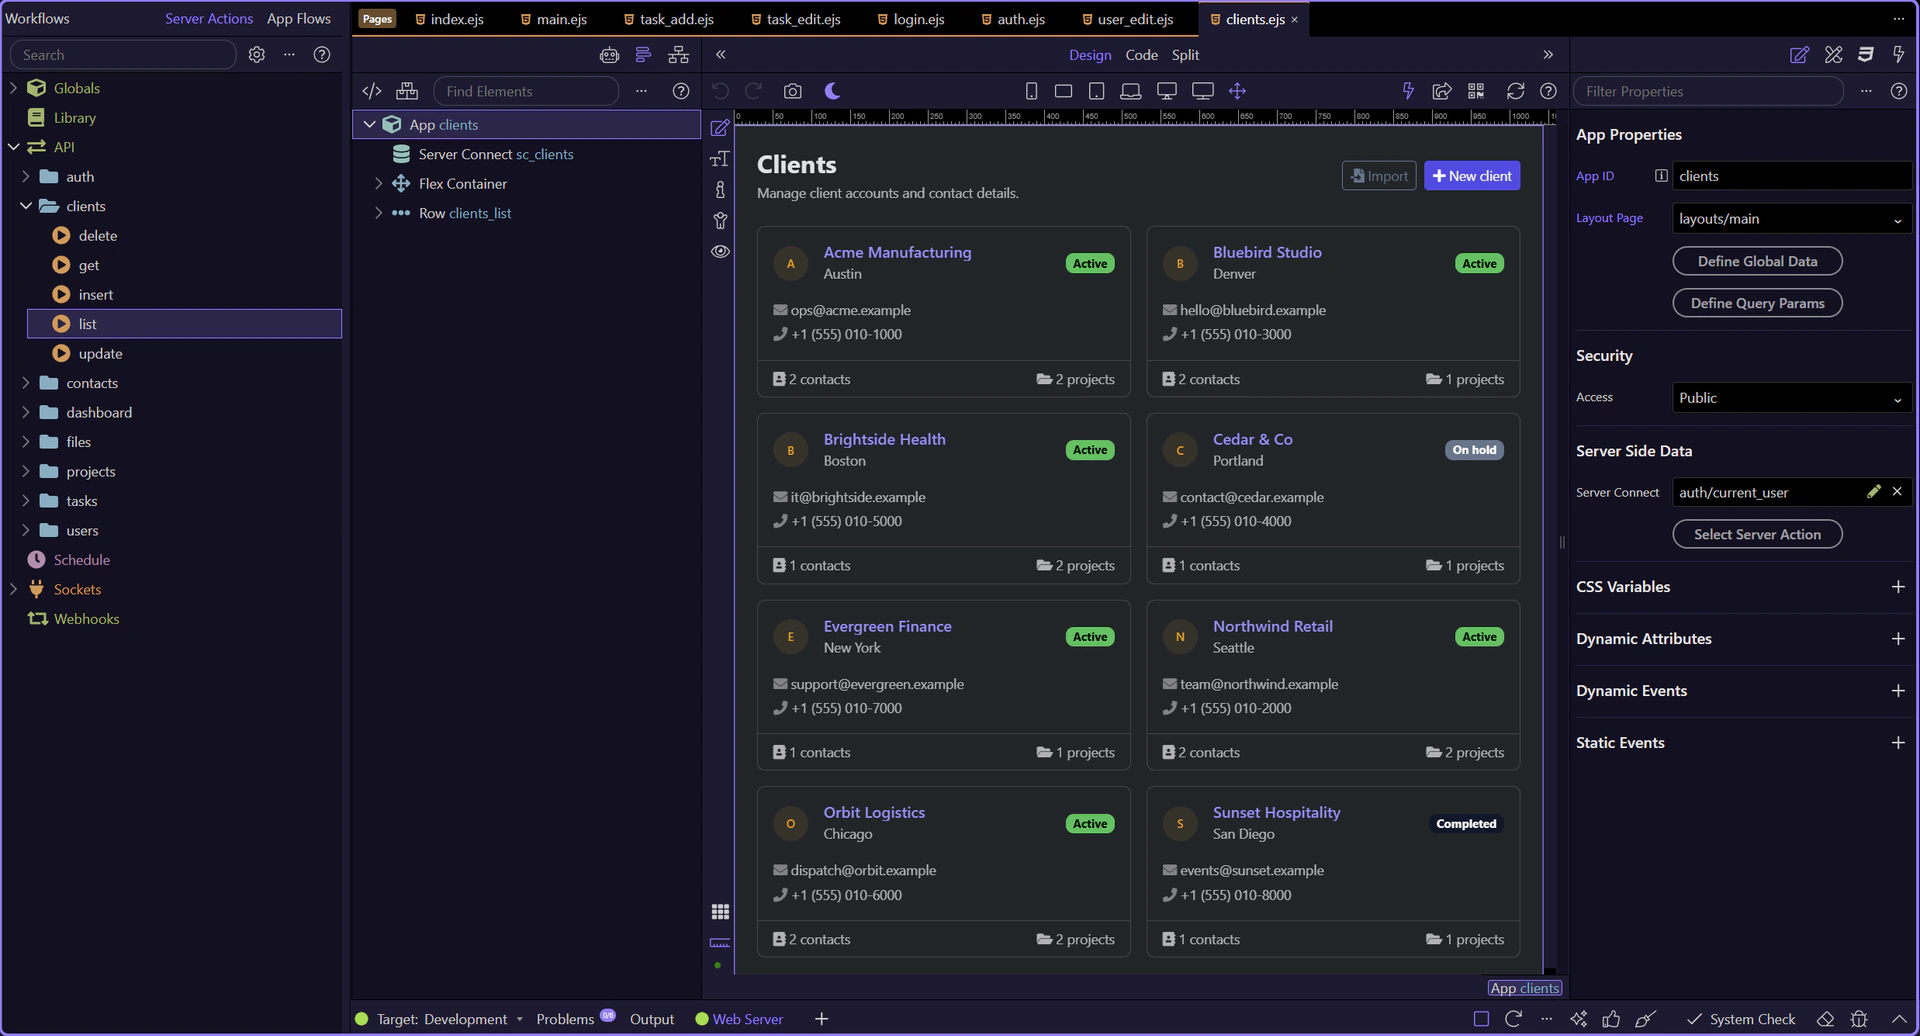Viewport: 1920px width, 1036px height.
Task: Toggle the grid overlay icon
Action: [x=720, y=912]
